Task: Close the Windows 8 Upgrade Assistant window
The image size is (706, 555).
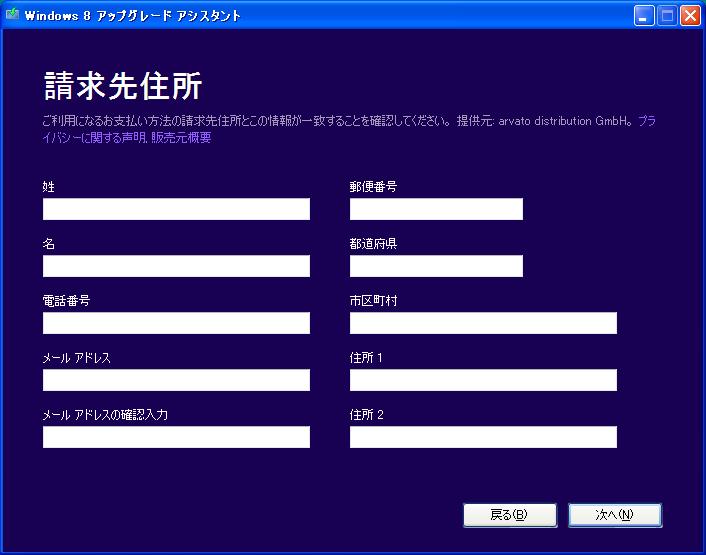Action: (x=690, y=16)
